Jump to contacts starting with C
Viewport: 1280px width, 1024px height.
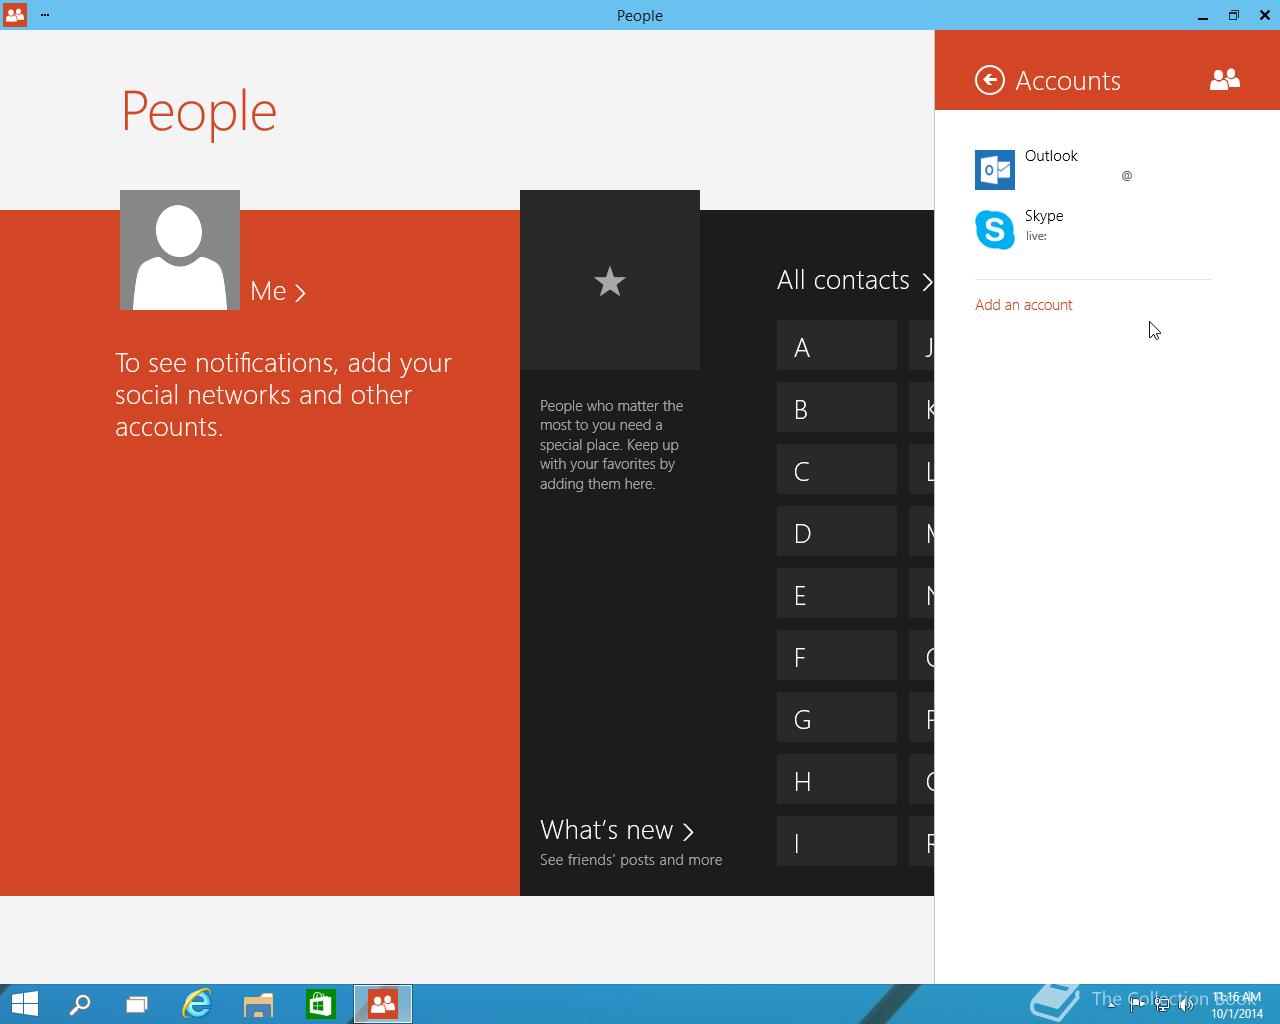click(x=837, y=470)
